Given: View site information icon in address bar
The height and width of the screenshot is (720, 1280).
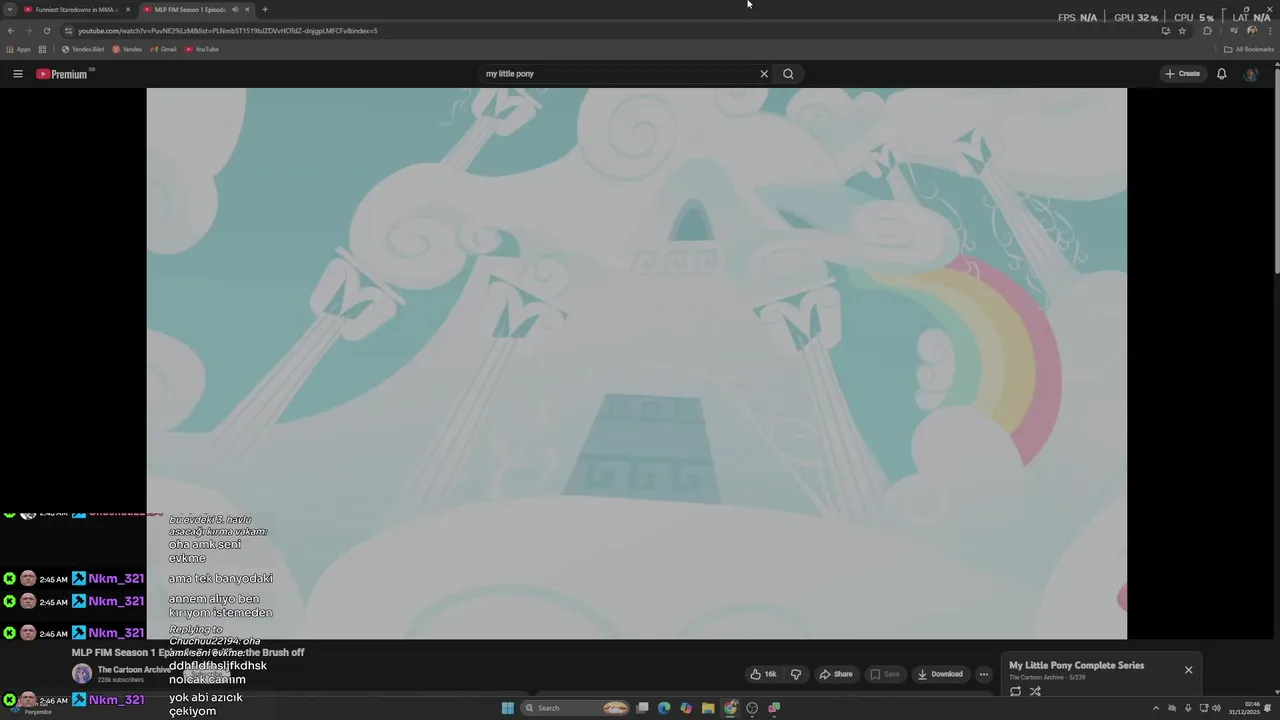Looking at the screenshot, I should 68,31.
